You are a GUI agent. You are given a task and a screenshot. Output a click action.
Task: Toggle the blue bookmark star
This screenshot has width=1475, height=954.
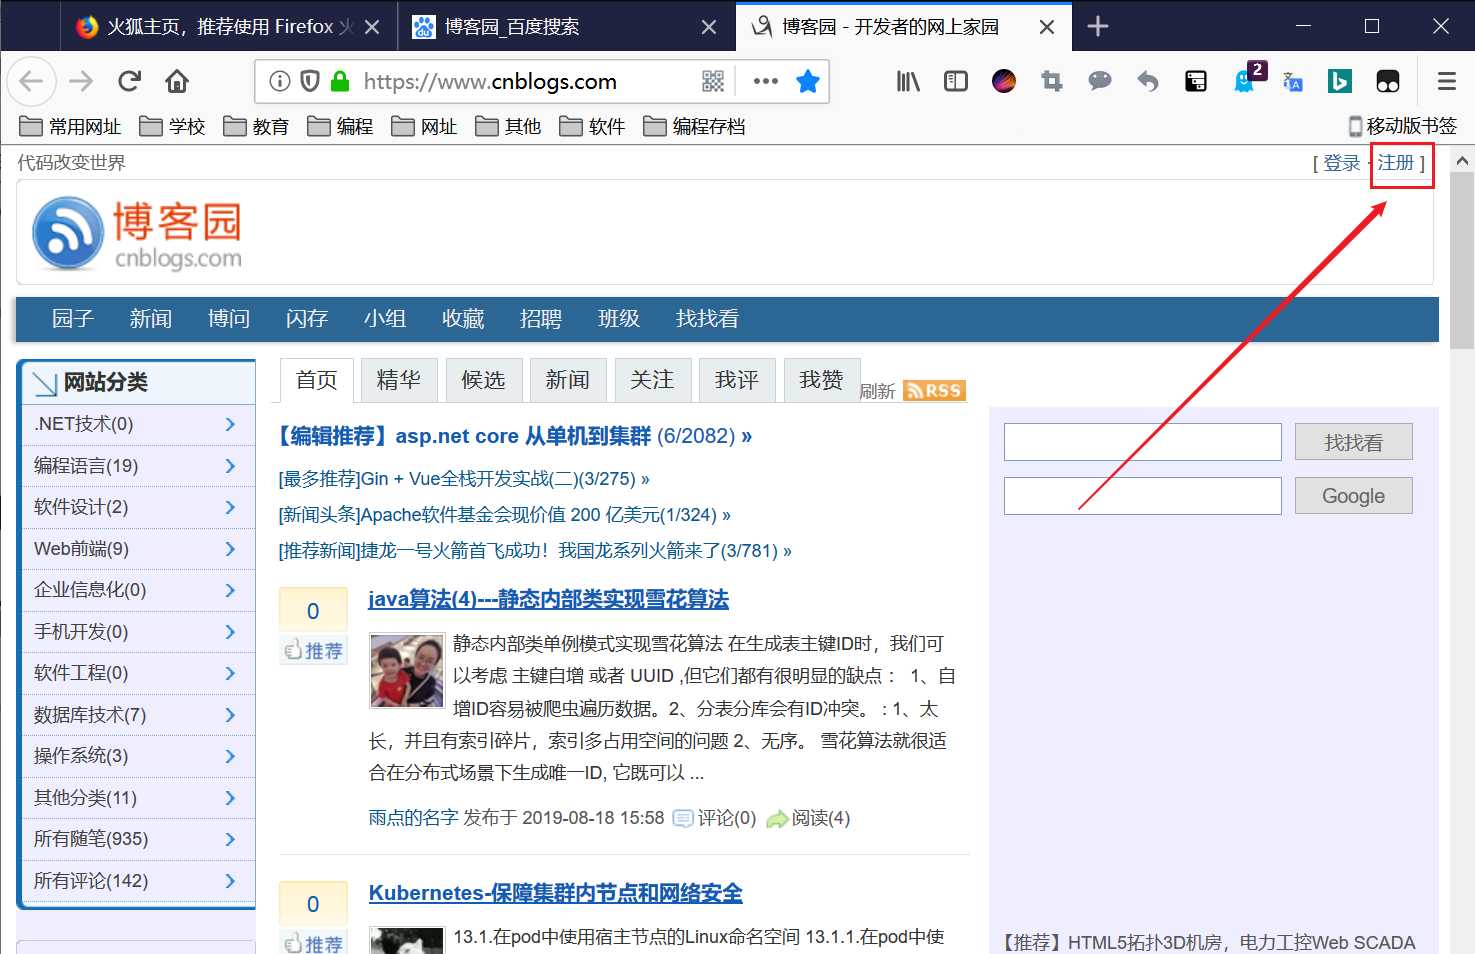808,81
